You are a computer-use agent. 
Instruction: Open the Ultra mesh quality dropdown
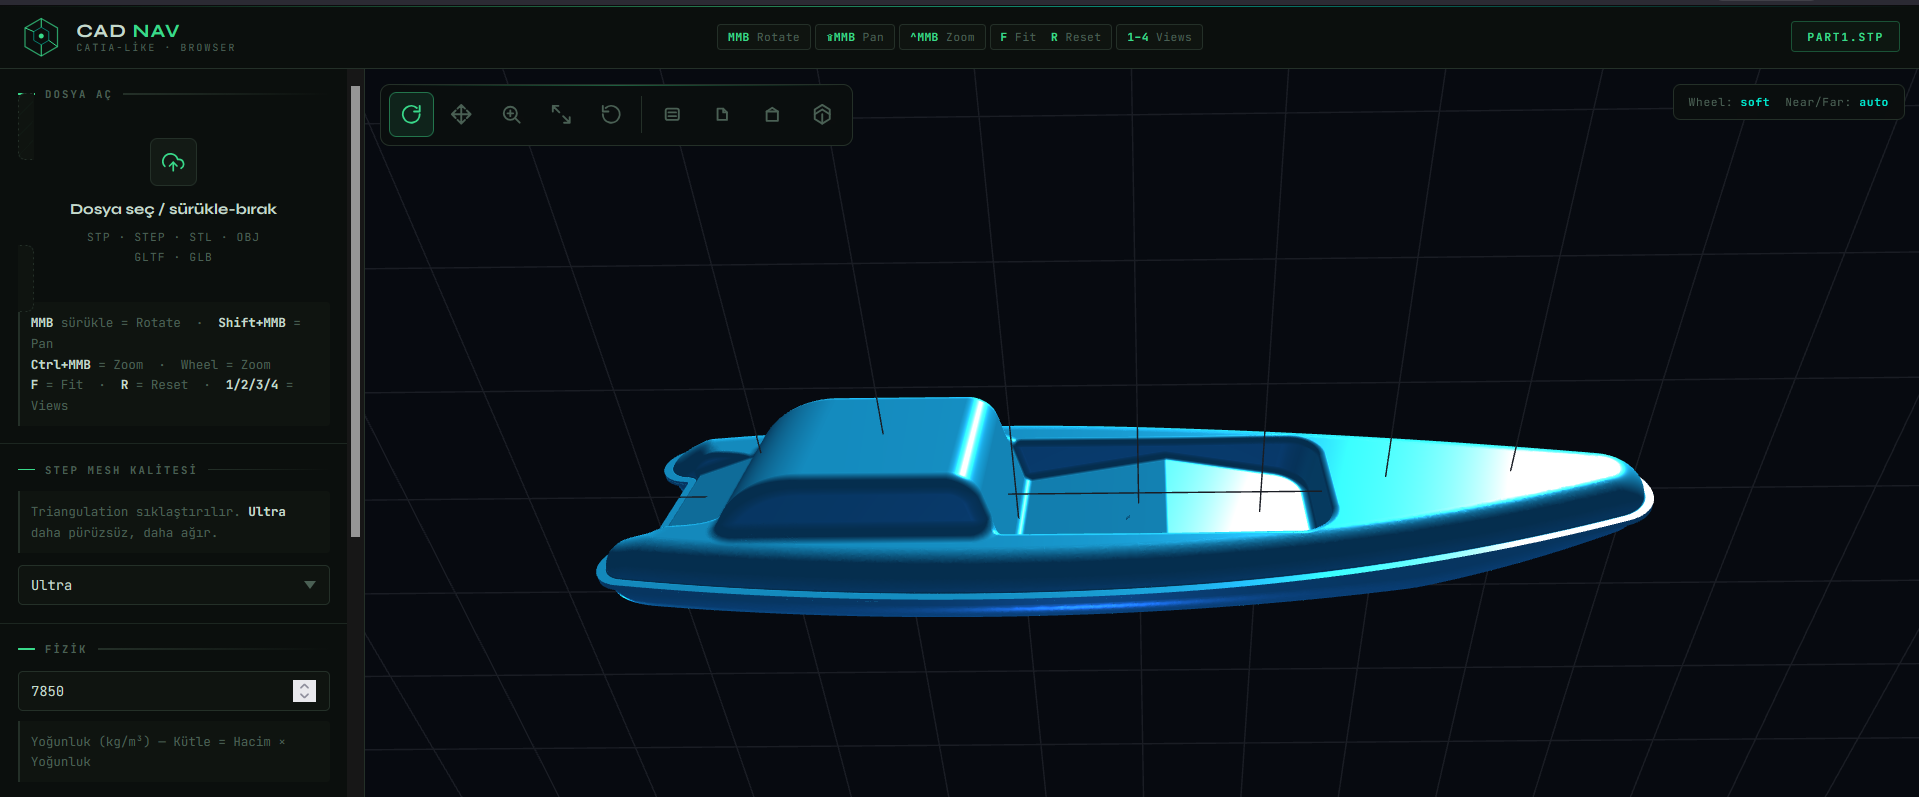click(173, 585)
